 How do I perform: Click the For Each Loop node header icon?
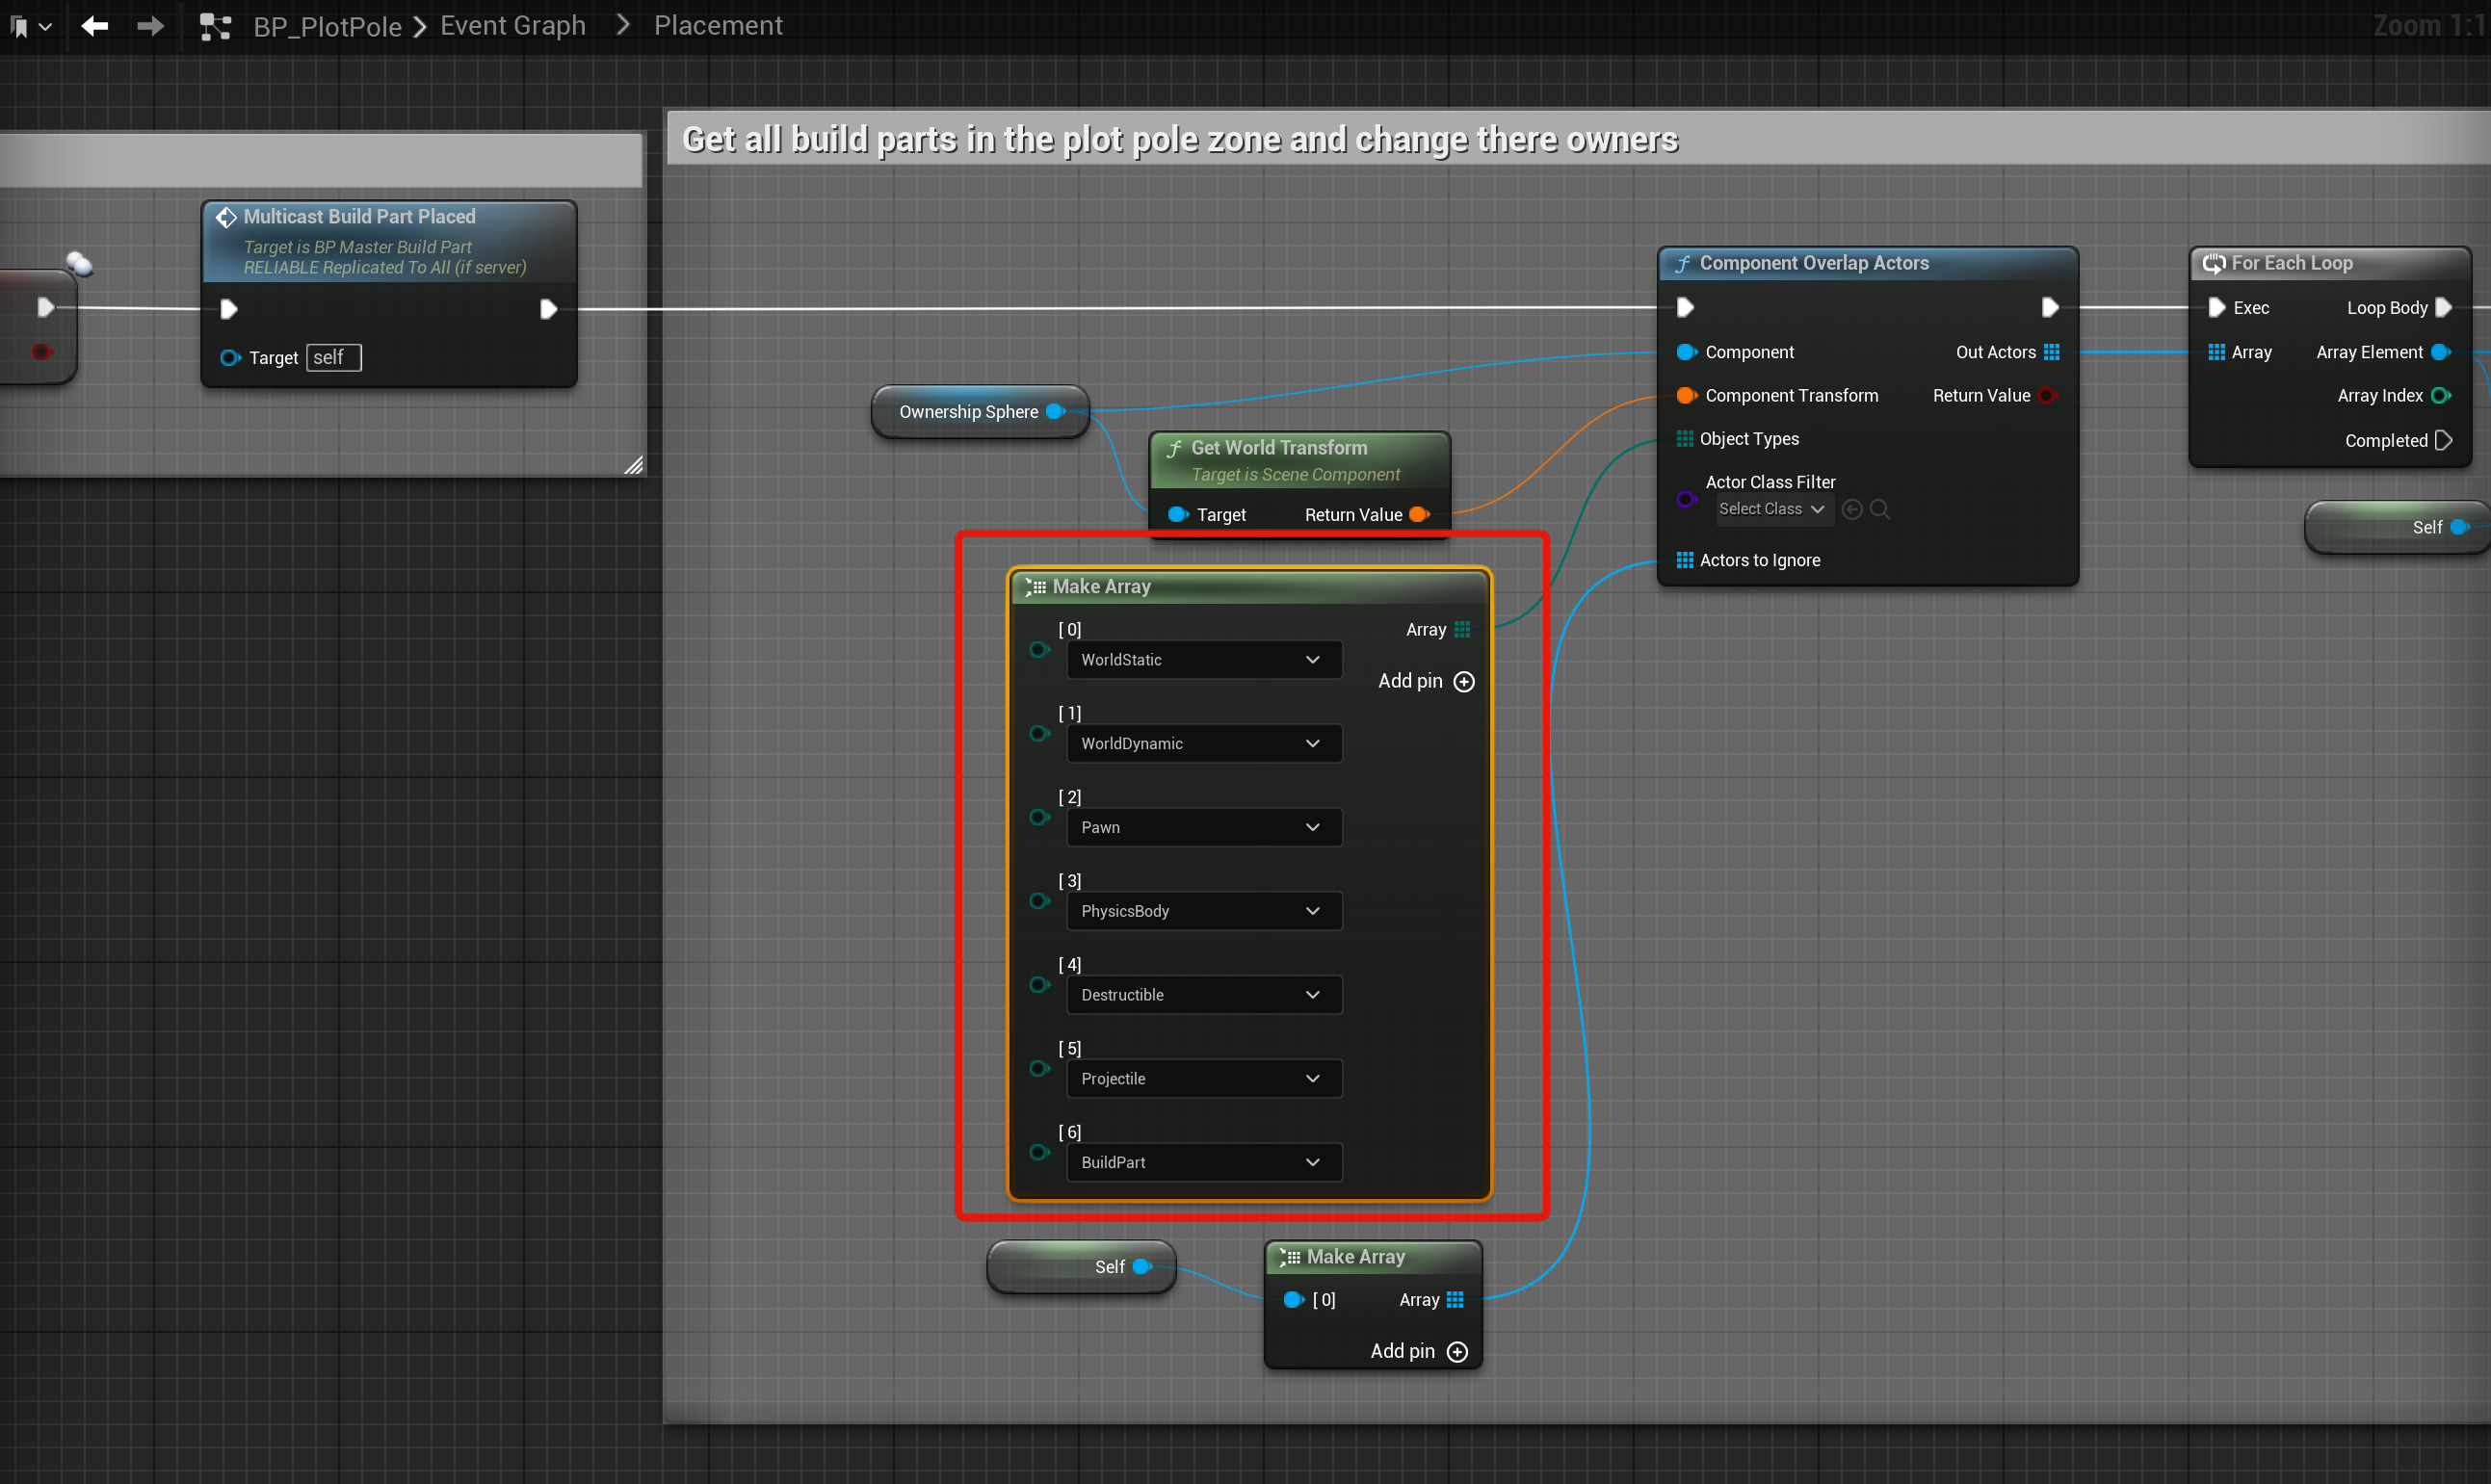tap(2213, 264)
